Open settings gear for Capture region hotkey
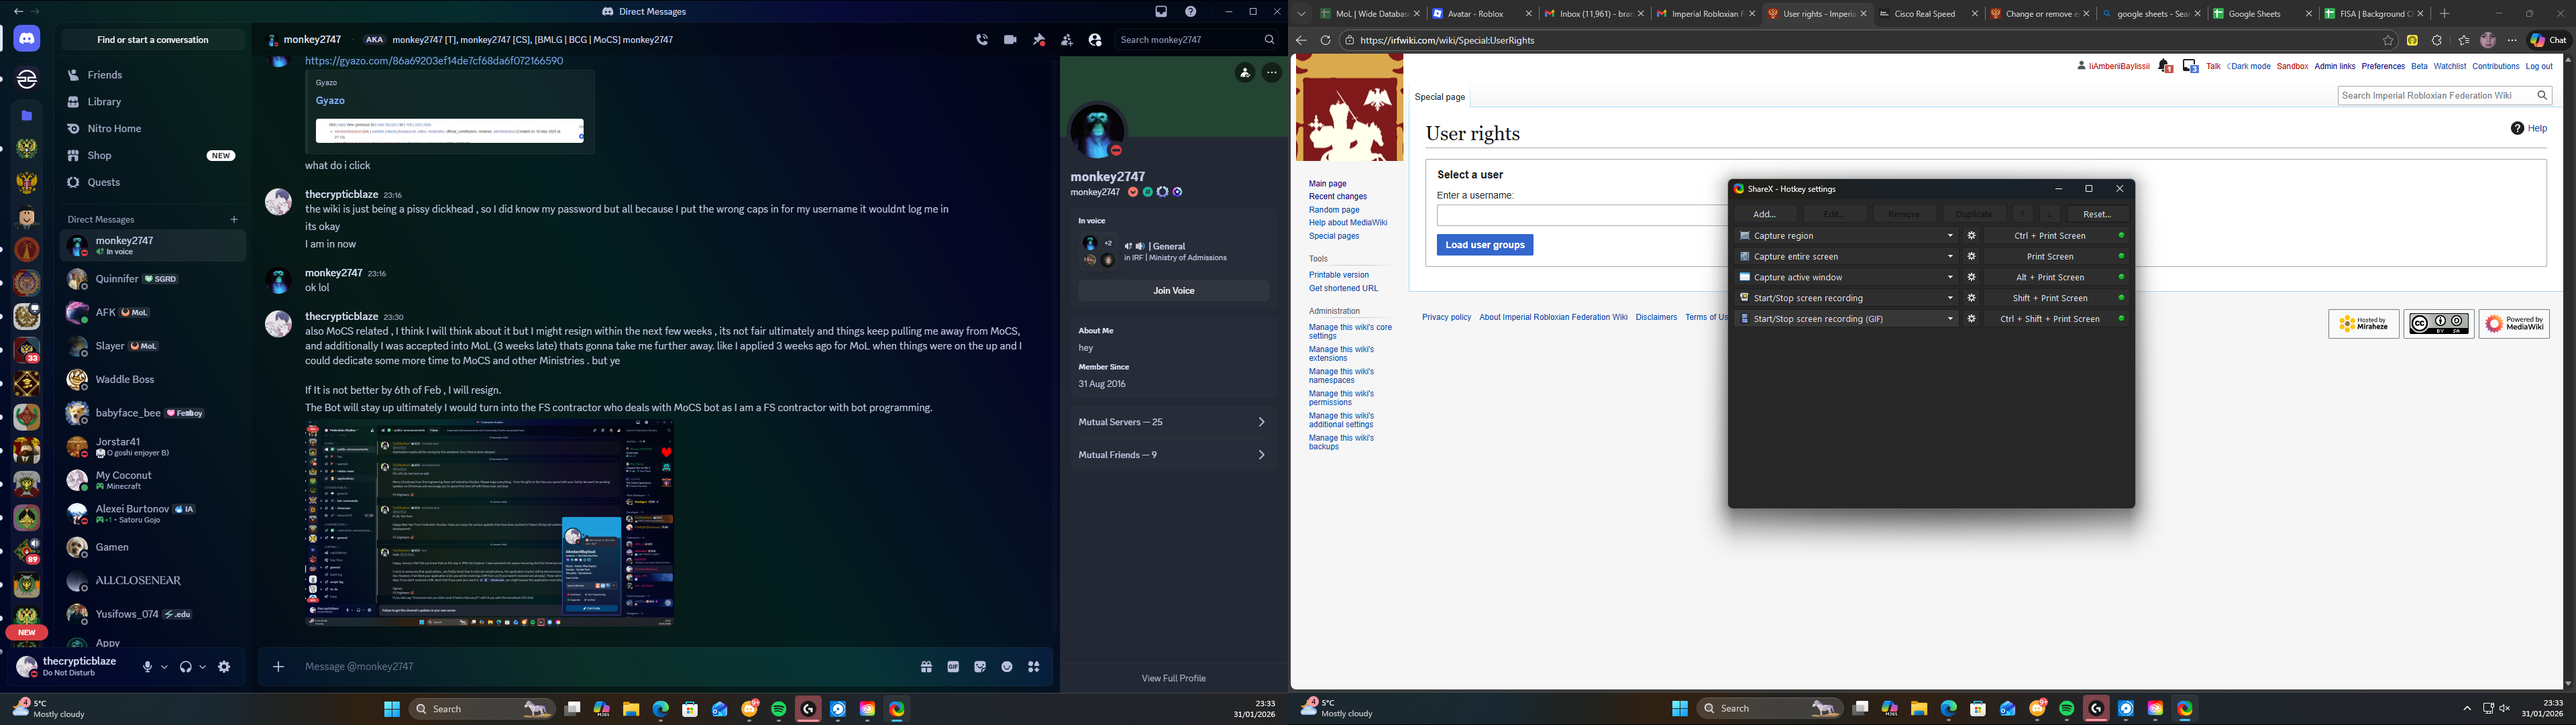 pyautogui.click(x=1971, y=236)
